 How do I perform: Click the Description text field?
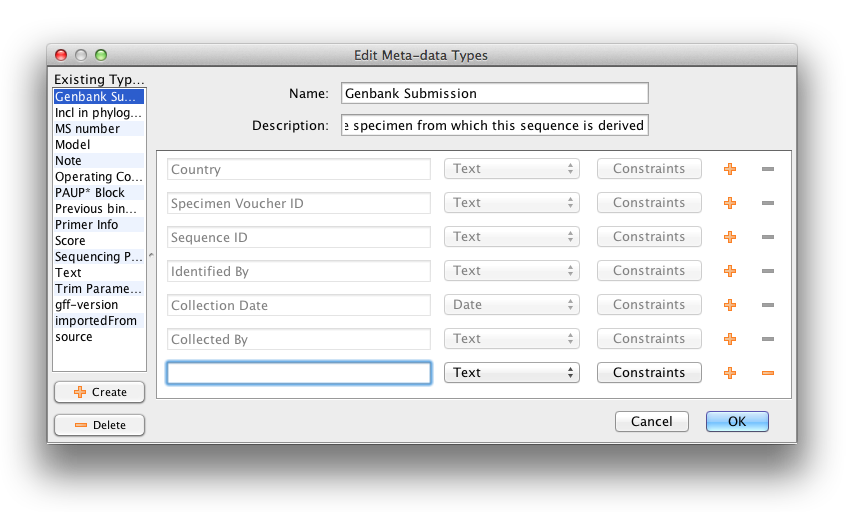[494, 125]
